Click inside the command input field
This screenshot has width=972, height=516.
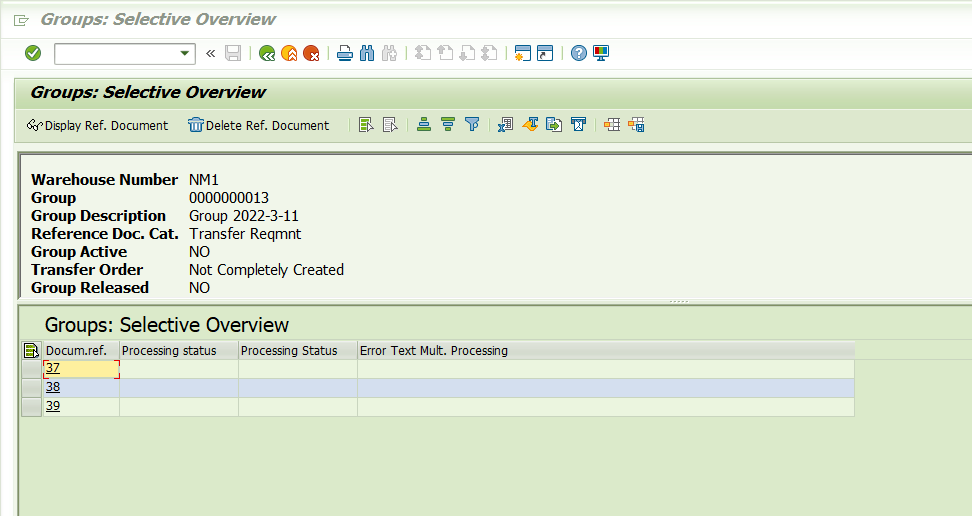pyautogui.click(x=117, y=53)
